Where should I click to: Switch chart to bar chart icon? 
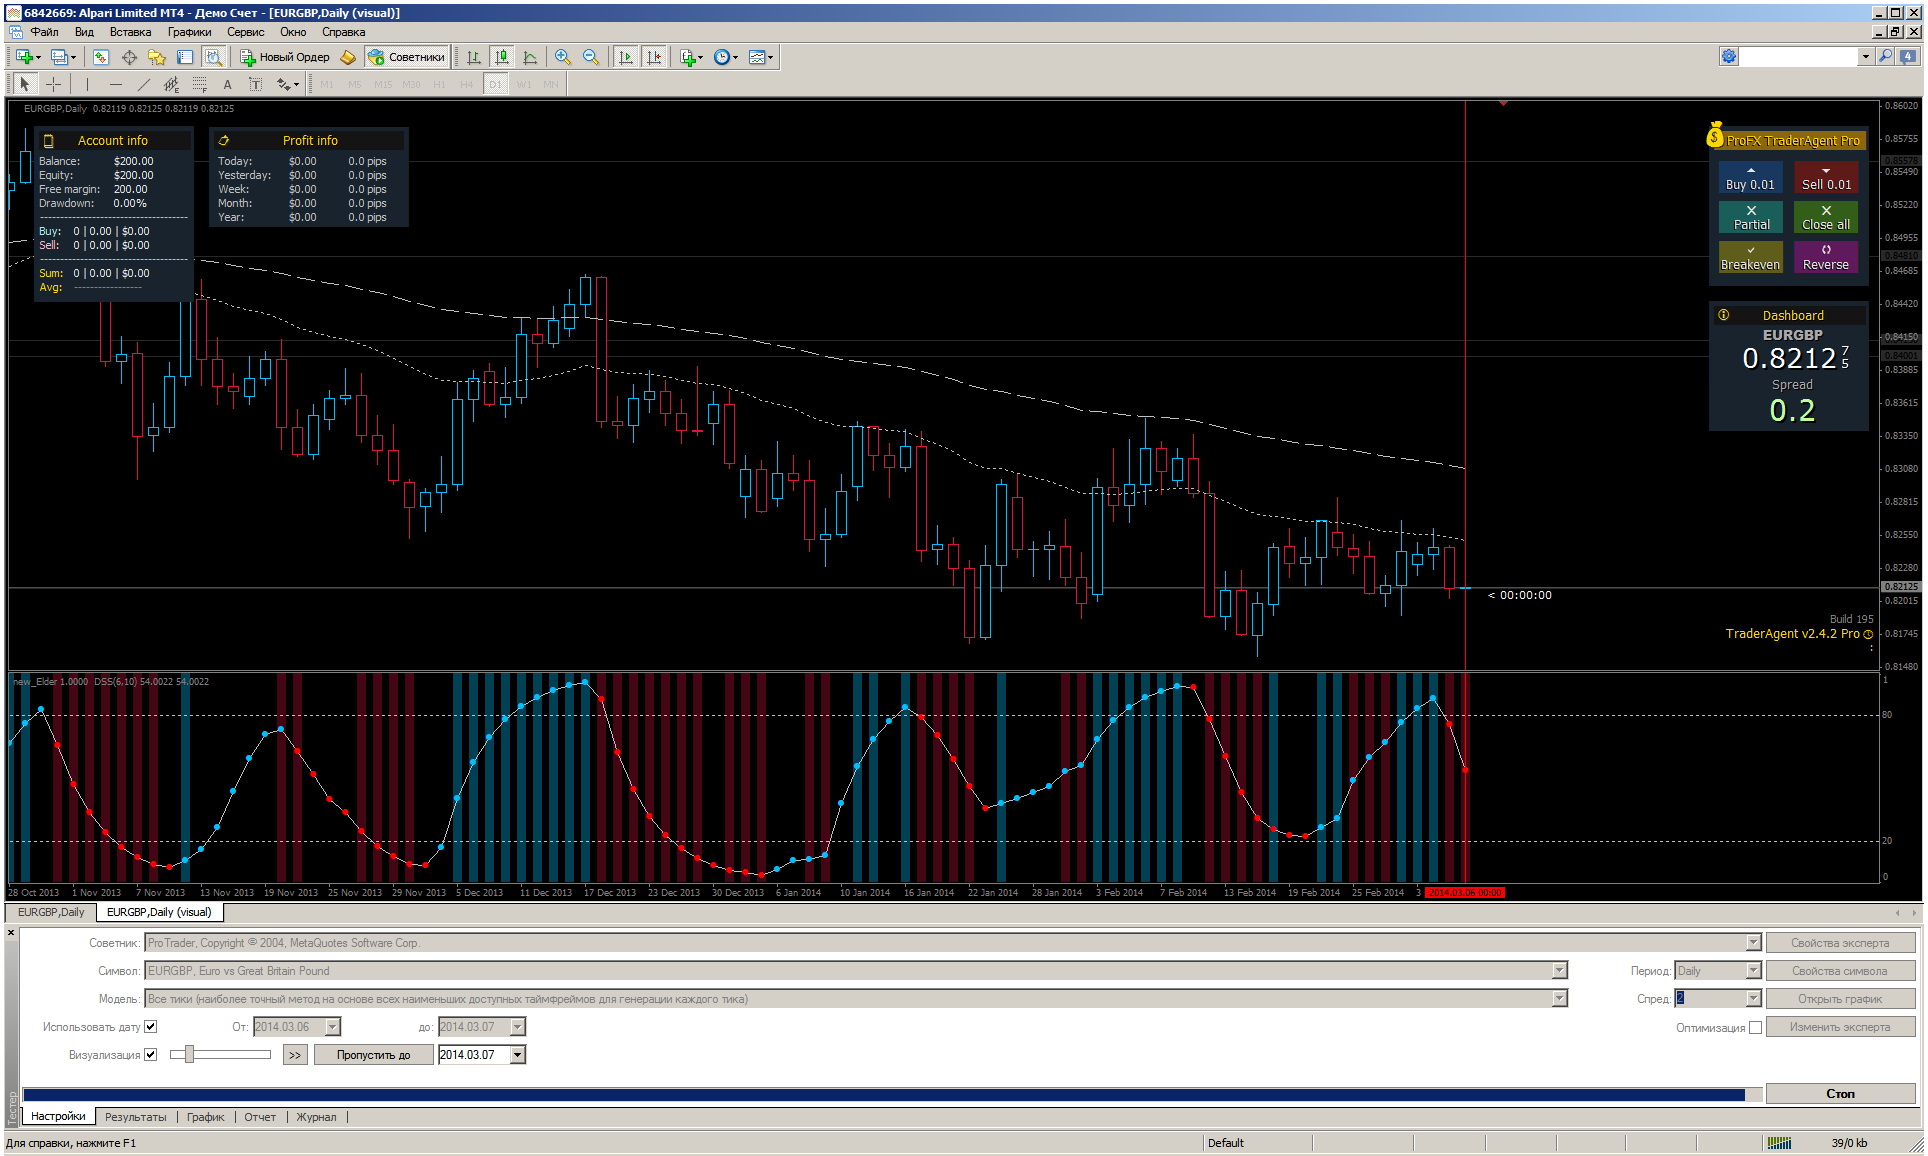[x=474, y=57]
